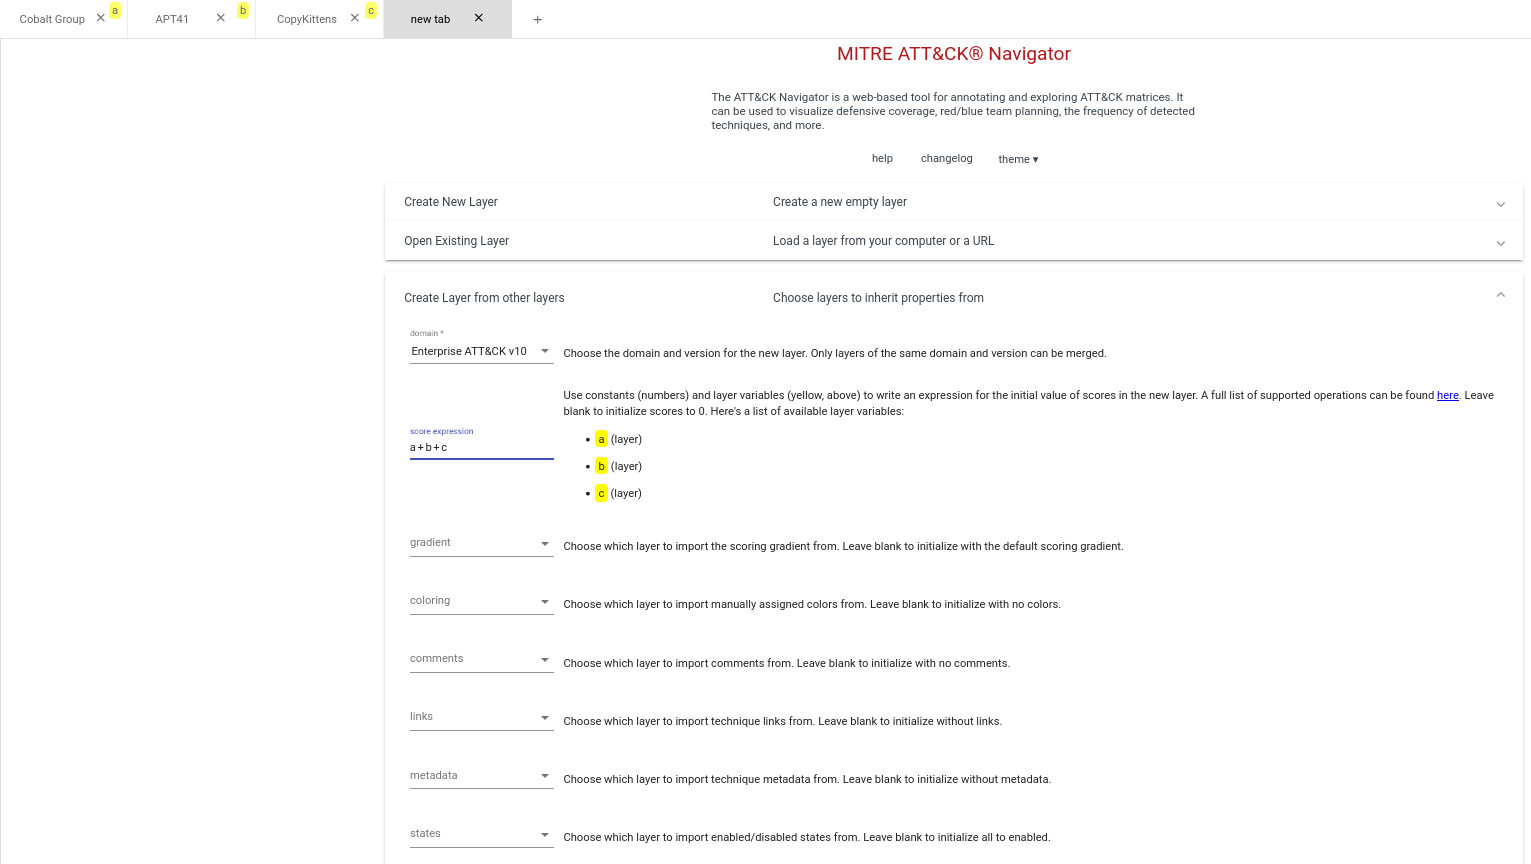Image resolution: width=1531 pixels, height=864 pixels.
Task: Open the supported operations 'here' link
Action: tap(1448, 395)
